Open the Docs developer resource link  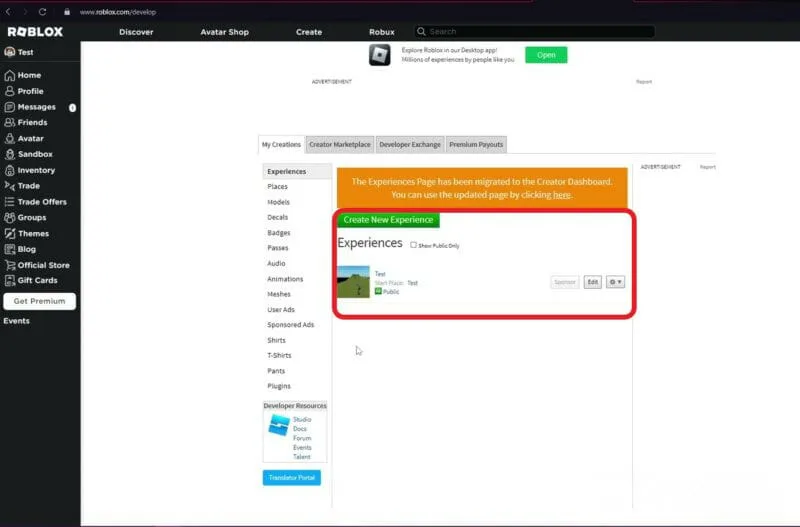[x=300, y=429]
